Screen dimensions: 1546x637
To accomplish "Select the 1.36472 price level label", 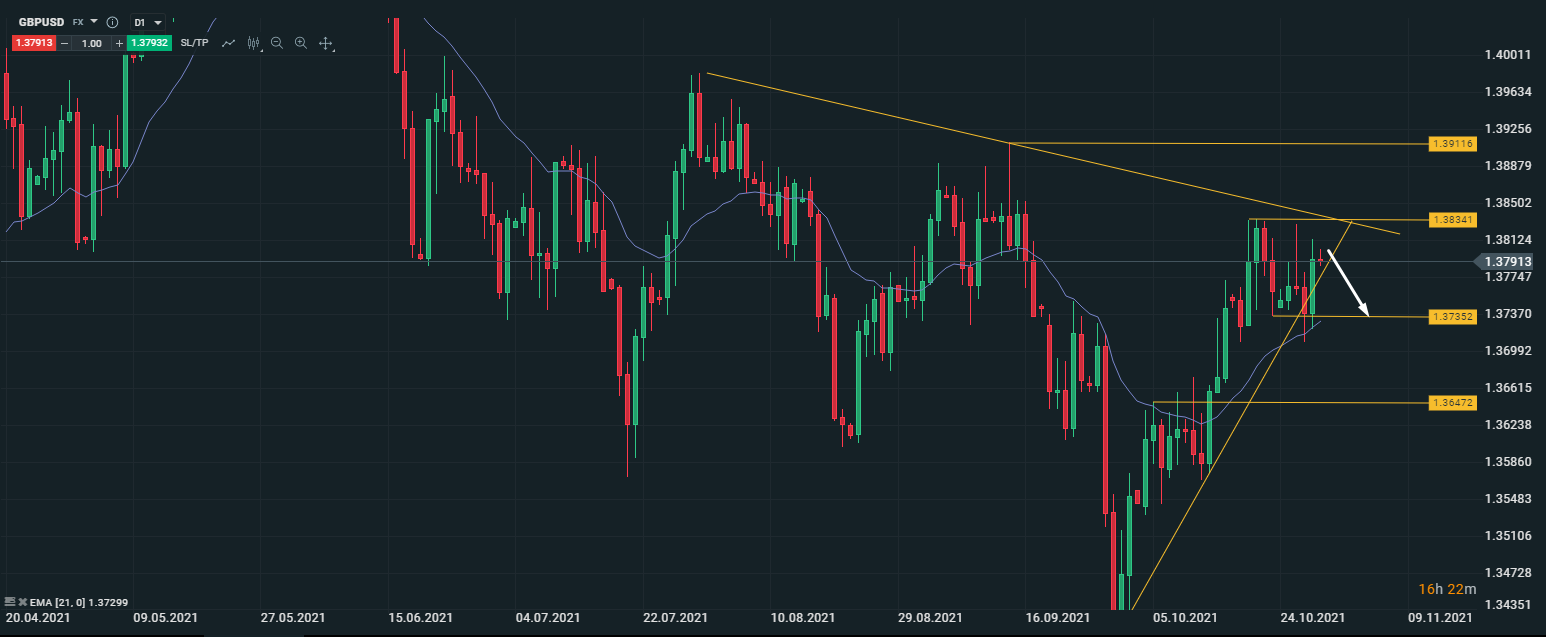I will [1453, 403].
